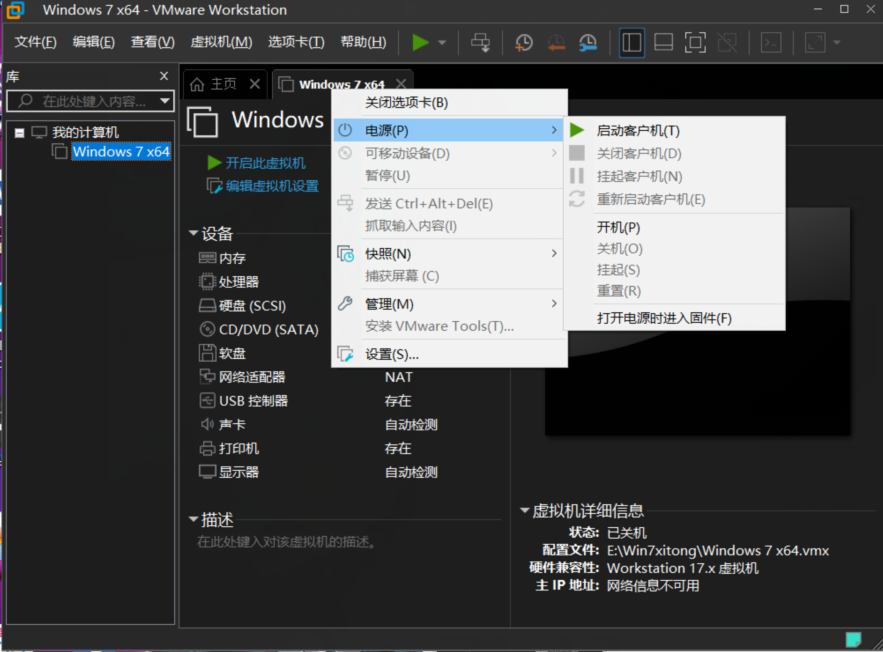883x652 pixels.
Task: Collapse the 我的计算机 tree node
Action: pyautogui.click(x=20, y=133)
